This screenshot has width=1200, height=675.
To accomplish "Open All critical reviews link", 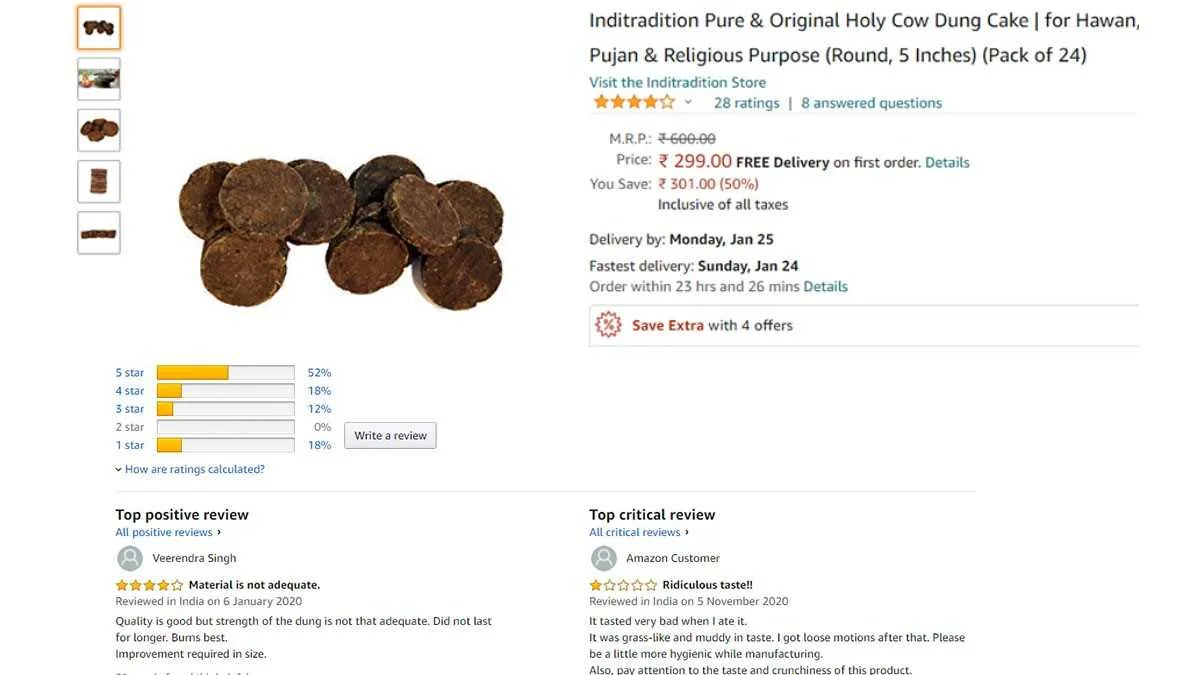I will click(636, 532).
